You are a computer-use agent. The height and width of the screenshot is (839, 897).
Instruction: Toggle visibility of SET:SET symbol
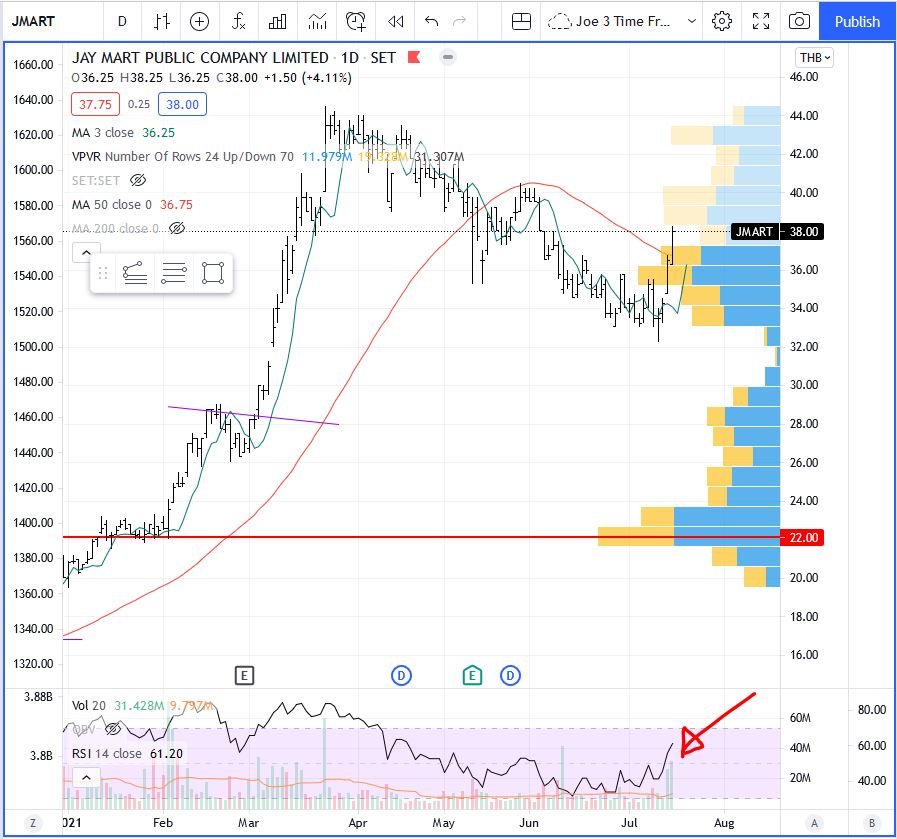tap(138, 180)
